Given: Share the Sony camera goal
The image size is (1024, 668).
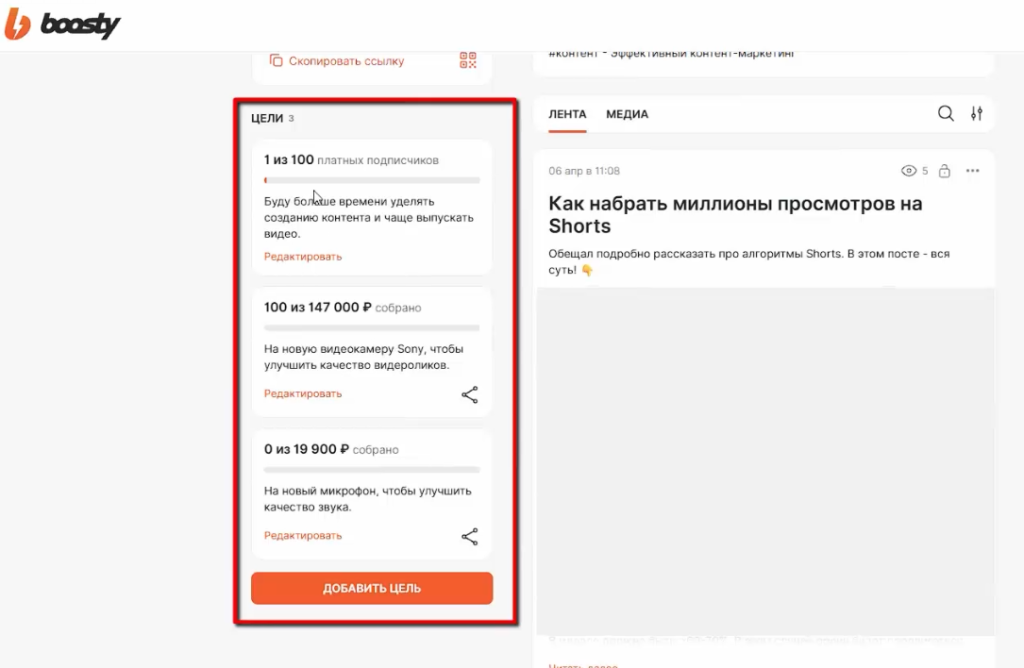Looking at the screenshot, I should click(470, 394).
